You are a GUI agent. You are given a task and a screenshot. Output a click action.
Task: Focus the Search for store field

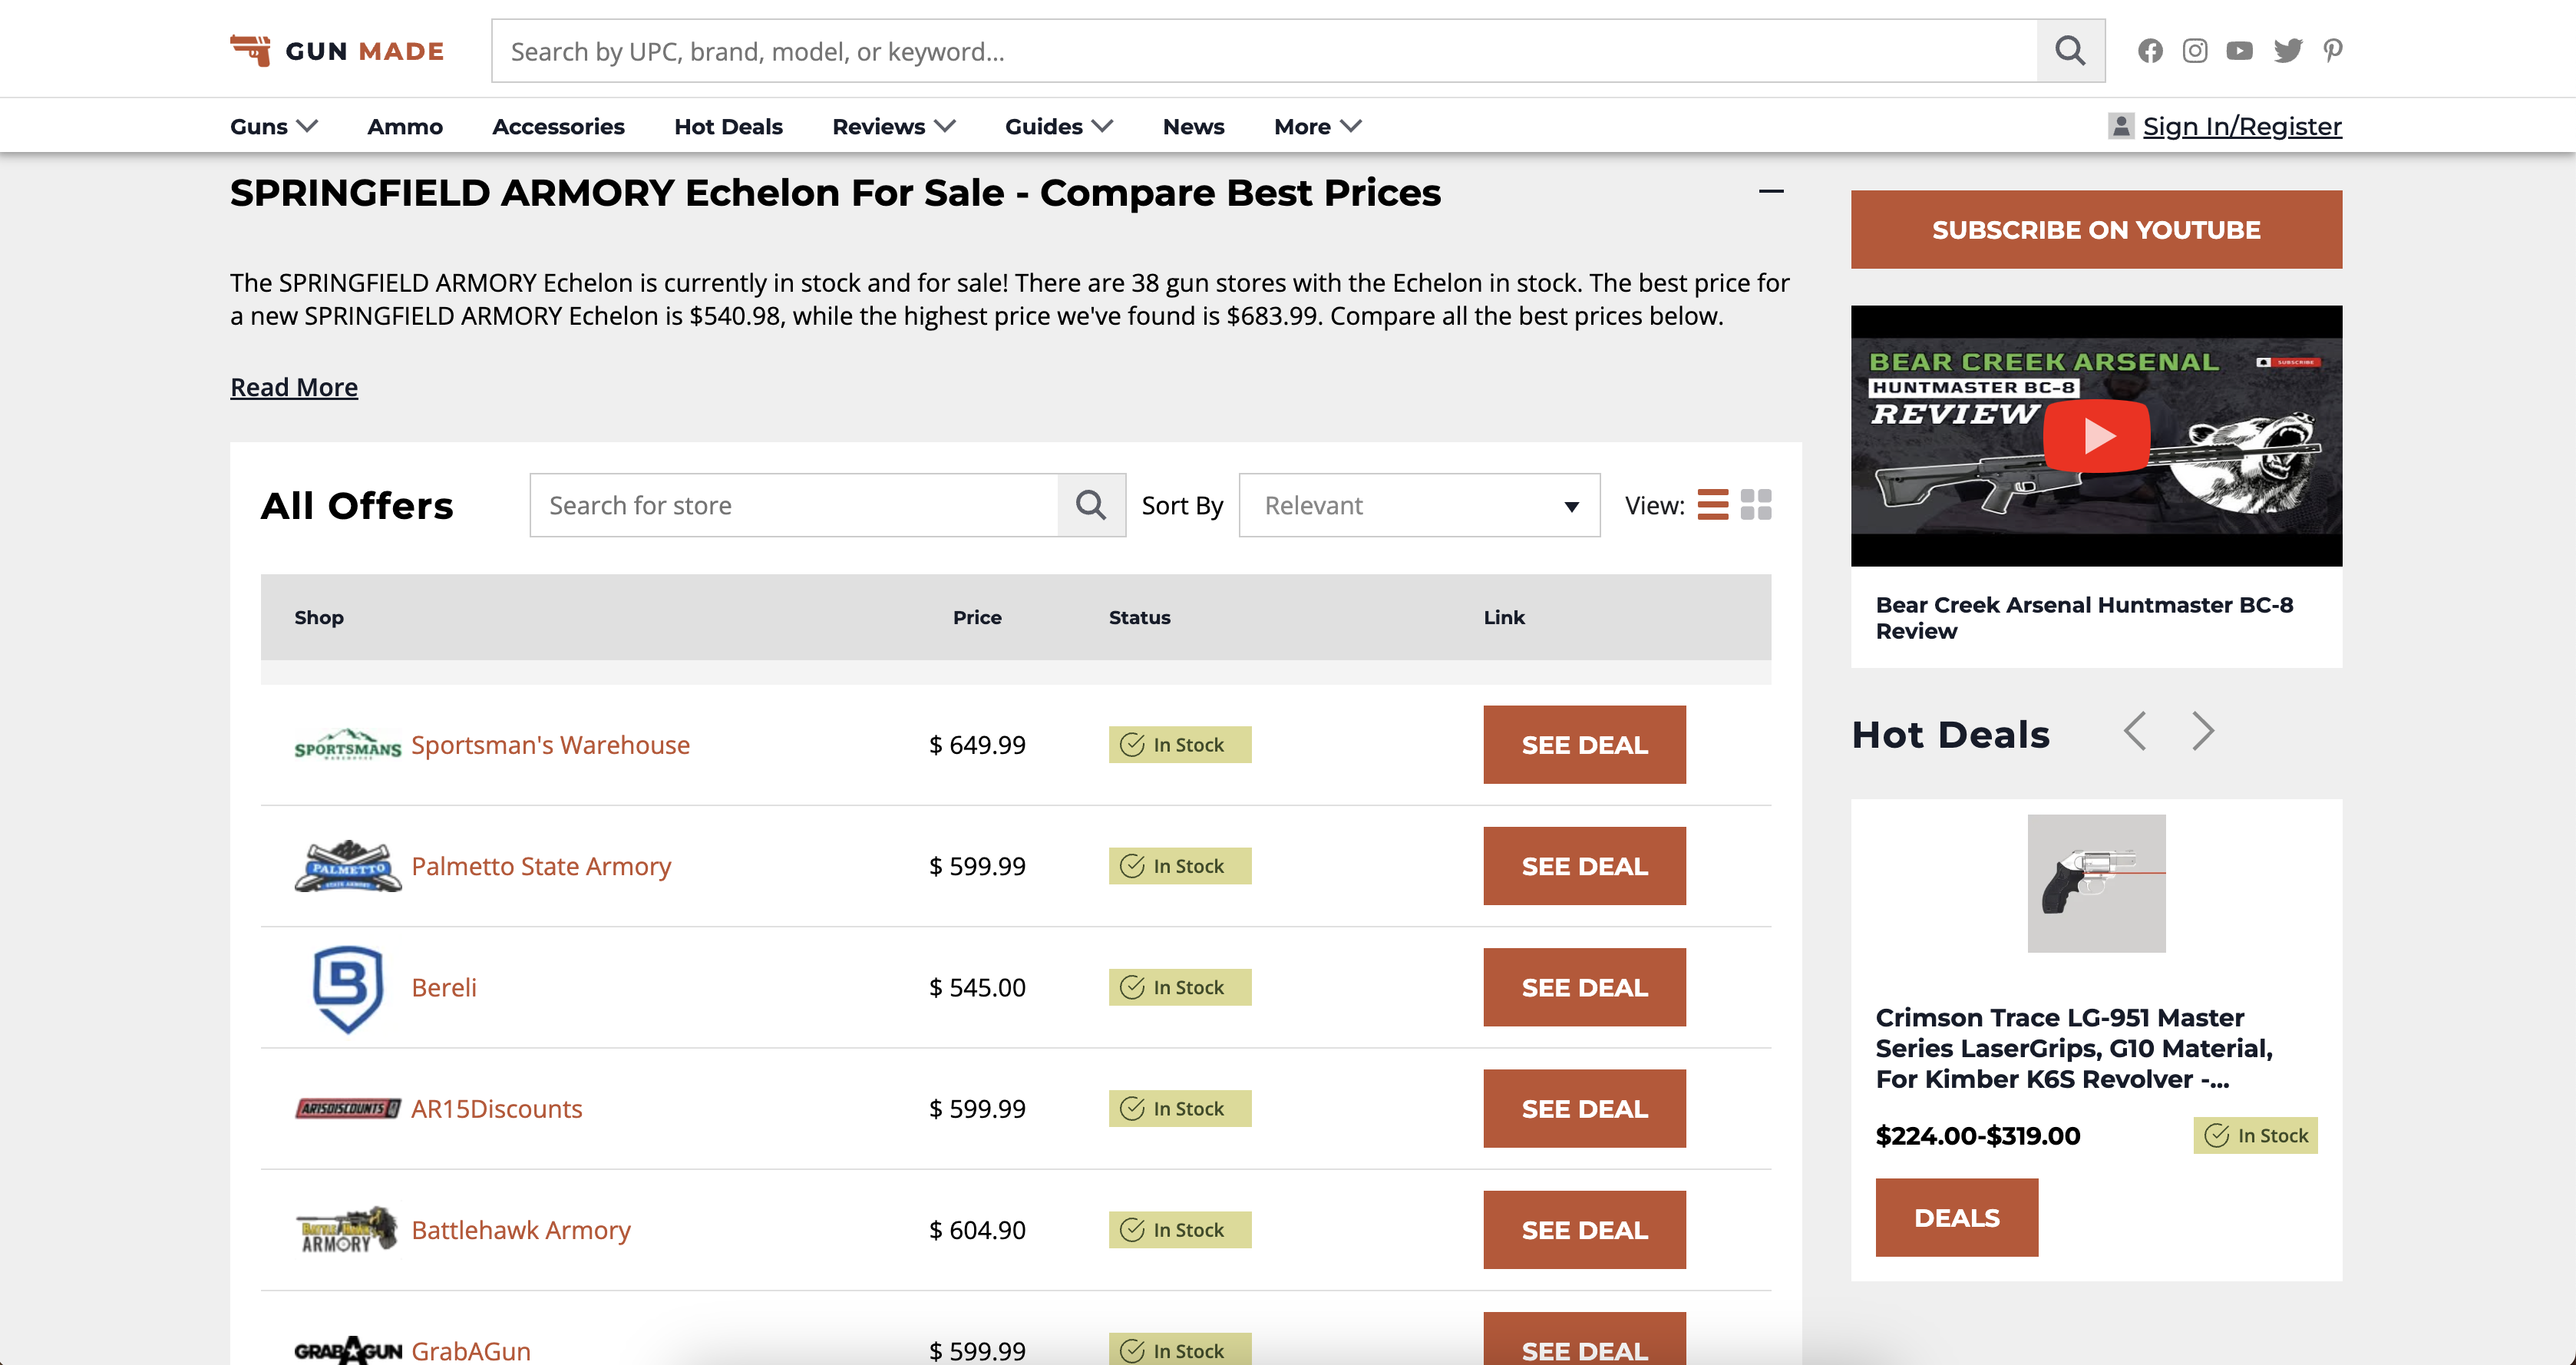pyautogui.click(x=794, y=505)
